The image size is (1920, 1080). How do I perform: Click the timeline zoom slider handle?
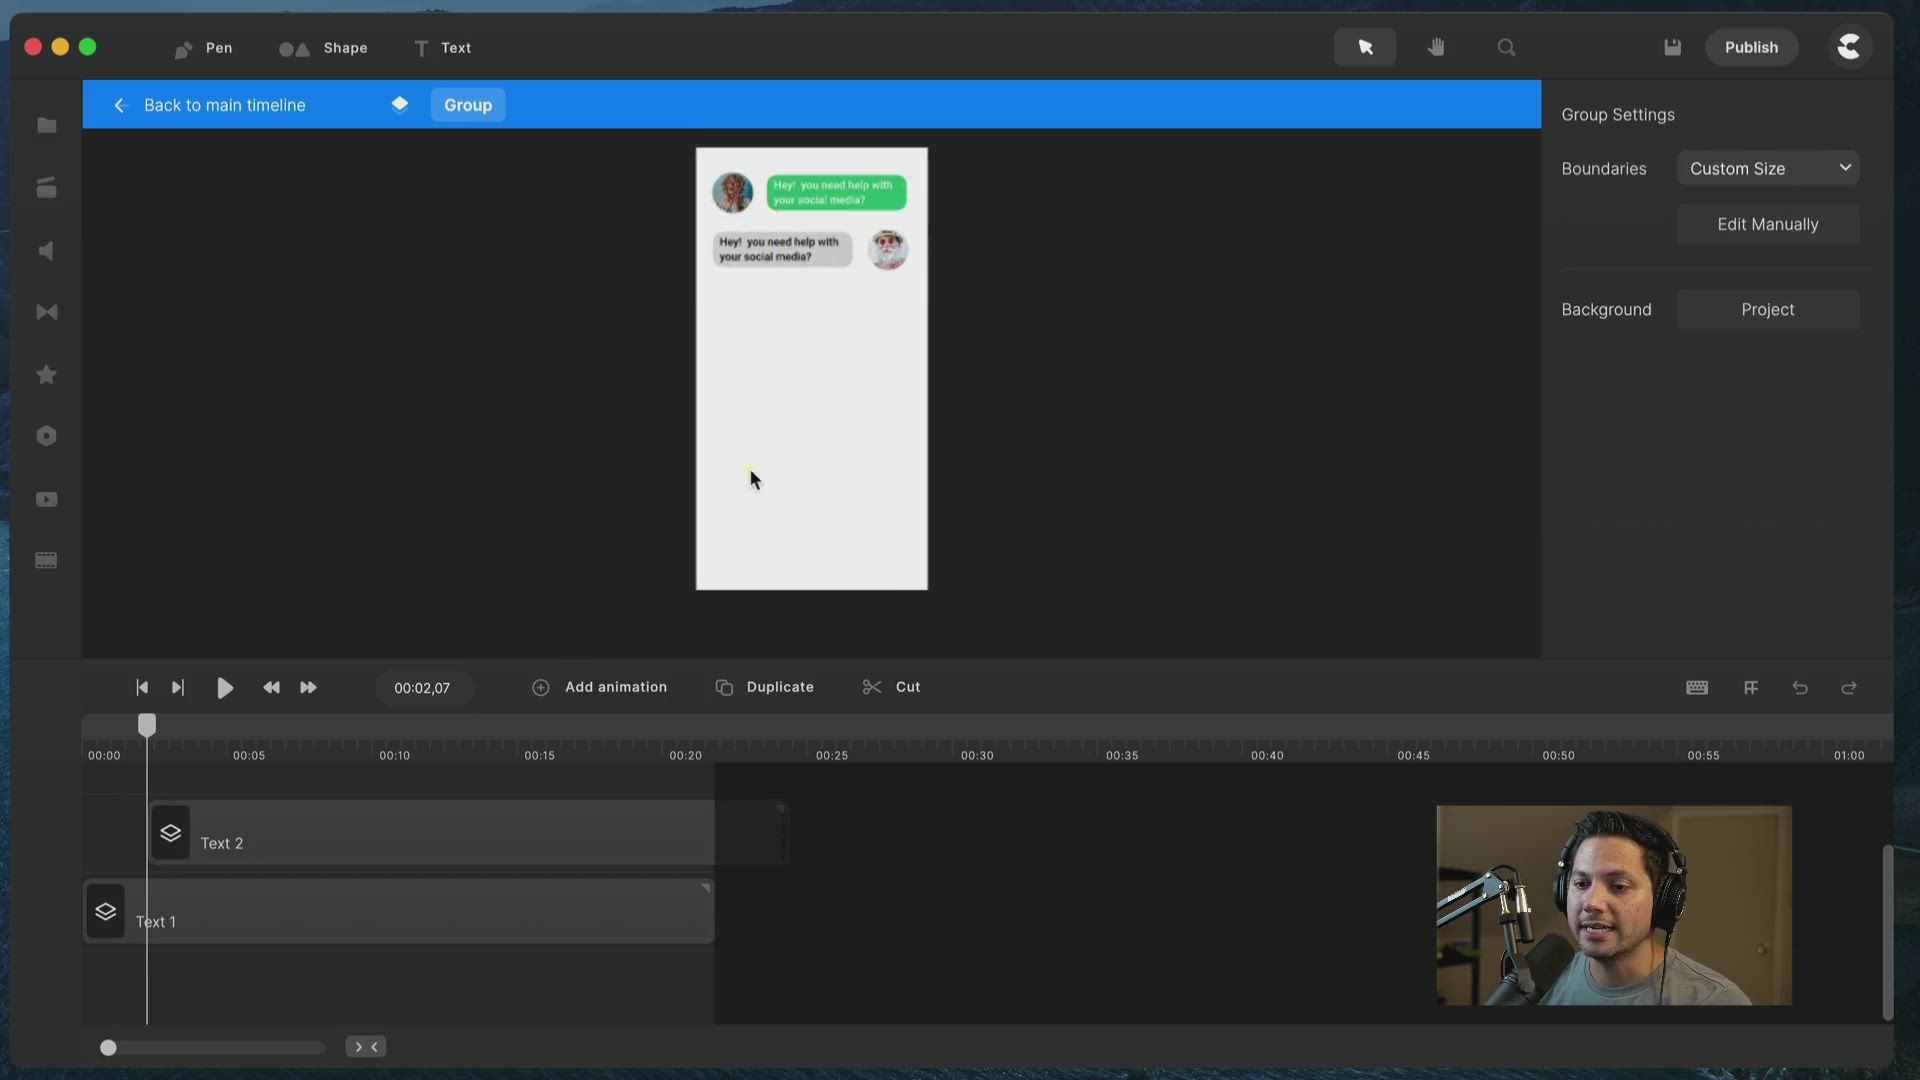point(108,1047)
